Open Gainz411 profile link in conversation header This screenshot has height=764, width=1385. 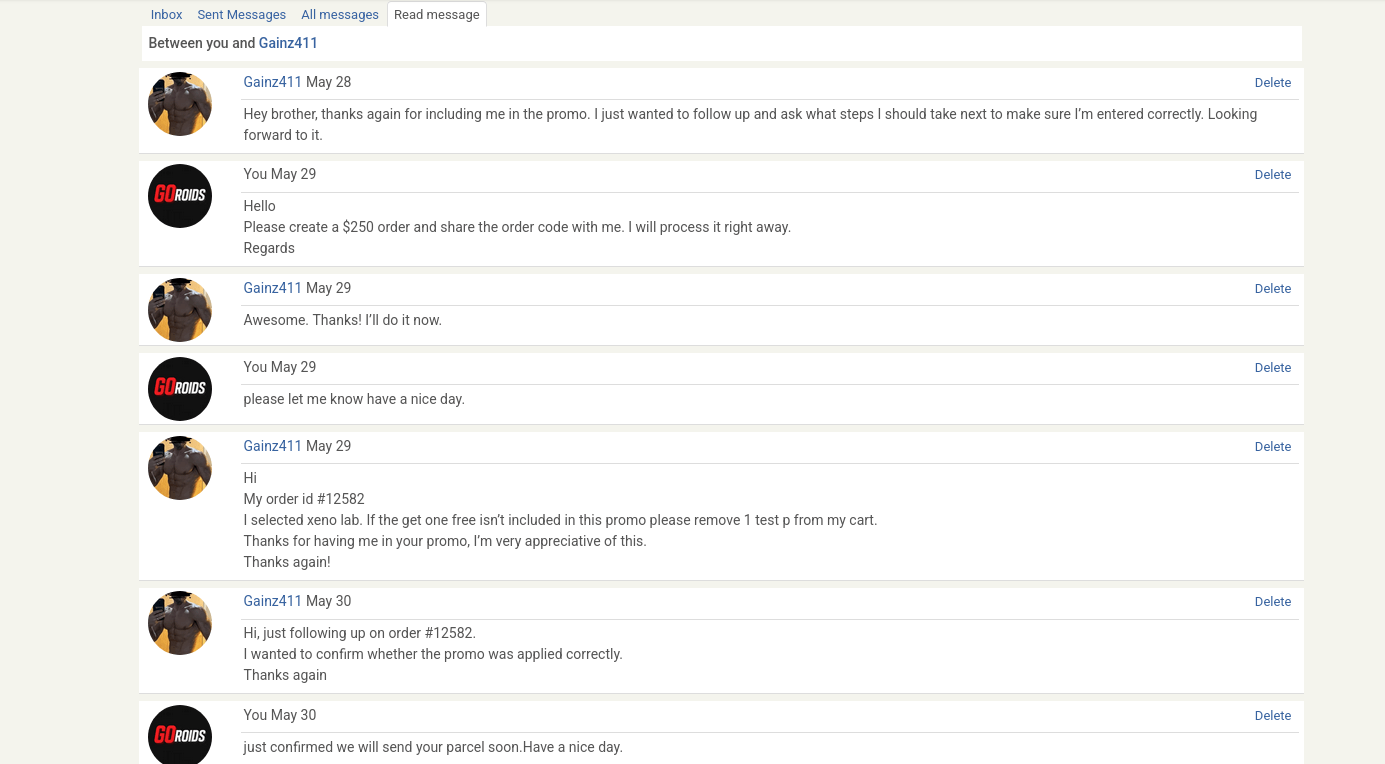tap(288, 43)
